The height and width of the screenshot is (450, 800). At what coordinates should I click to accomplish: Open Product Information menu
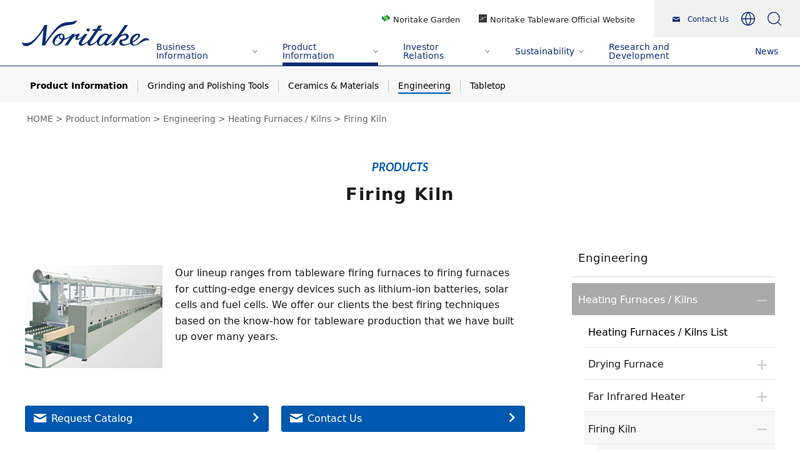(308, 51)
